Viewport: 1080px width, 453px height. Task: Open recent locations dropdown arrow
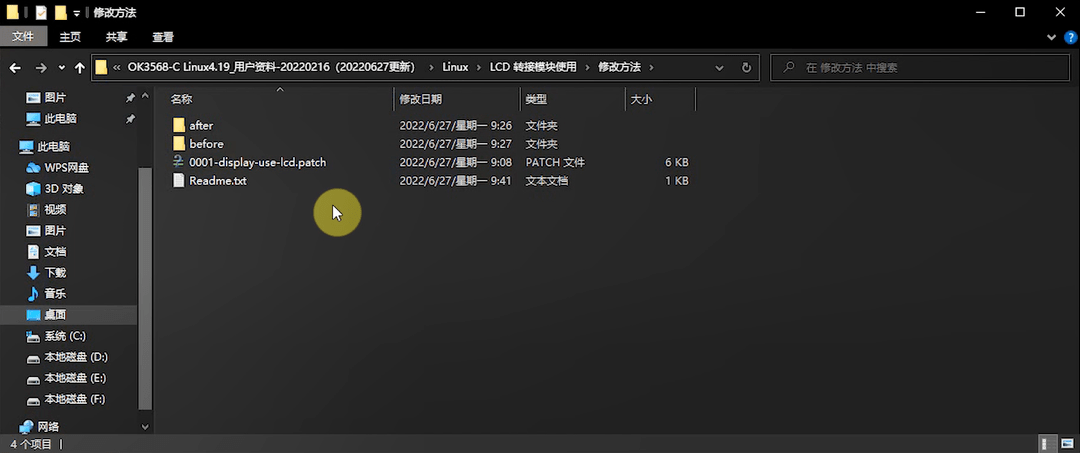pos(62,67)
